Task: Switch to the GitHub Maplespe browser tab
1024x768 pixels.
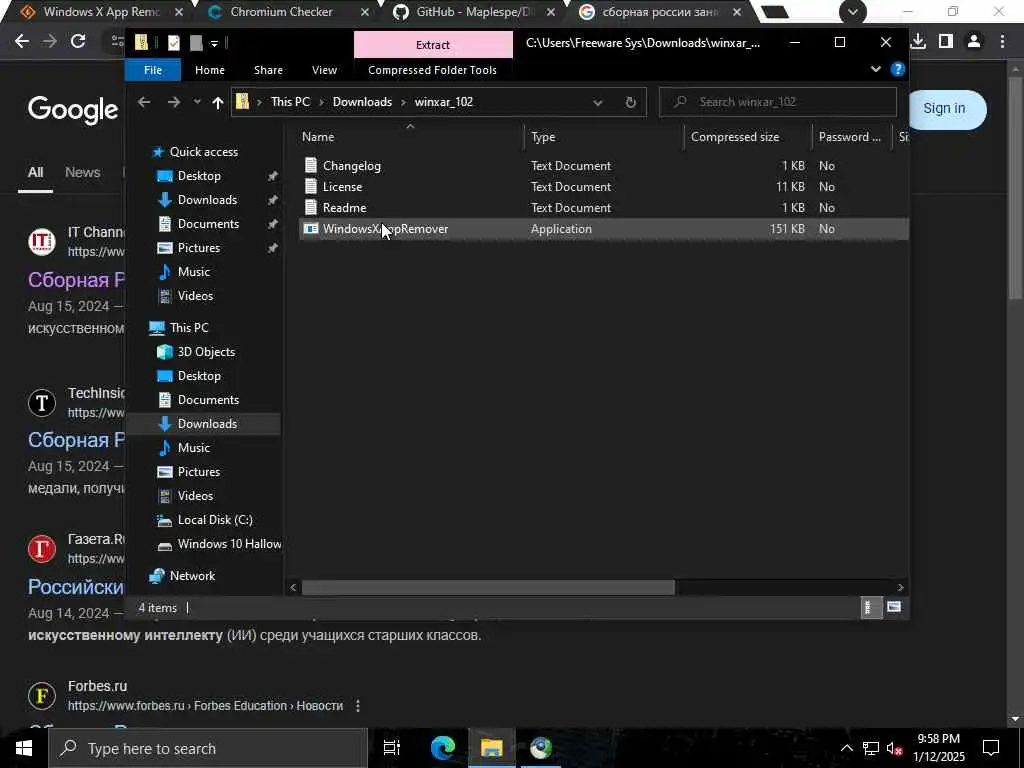Action: 475,12
